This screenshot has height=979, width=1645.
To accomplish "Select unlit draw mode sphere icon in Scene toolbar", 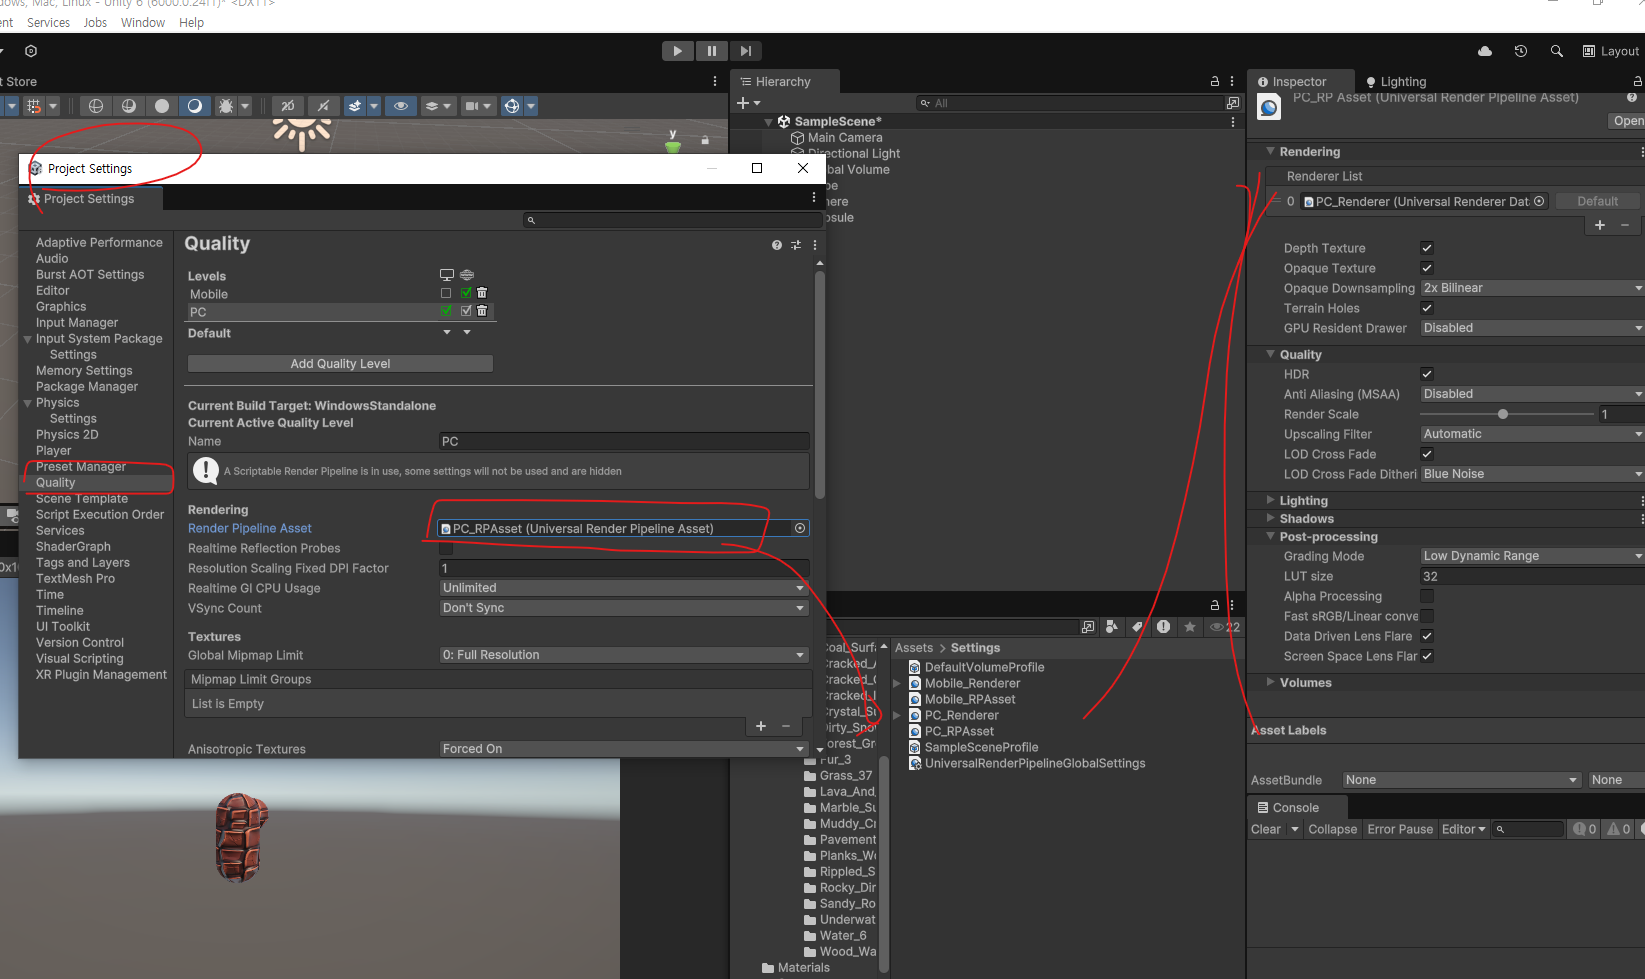I will (129, 106).
